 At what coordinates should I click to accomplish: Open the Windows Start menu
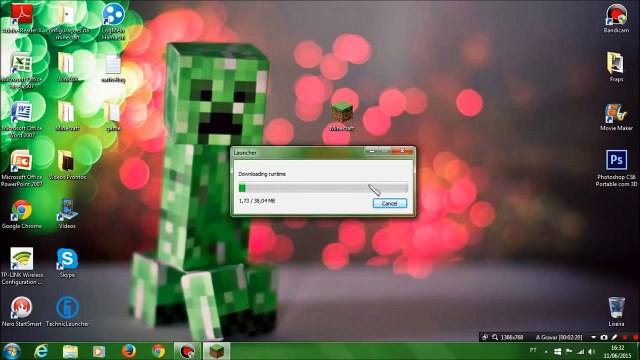tap(11, 351)
